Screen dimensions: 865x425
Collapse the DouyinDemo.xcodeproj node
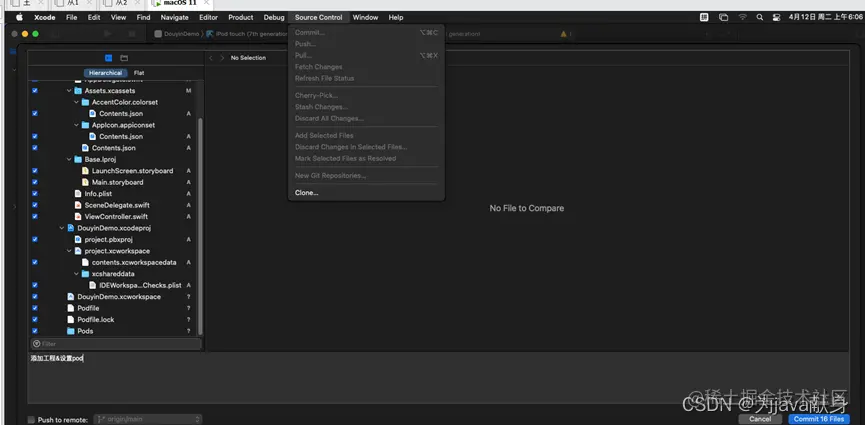(62, 228)
